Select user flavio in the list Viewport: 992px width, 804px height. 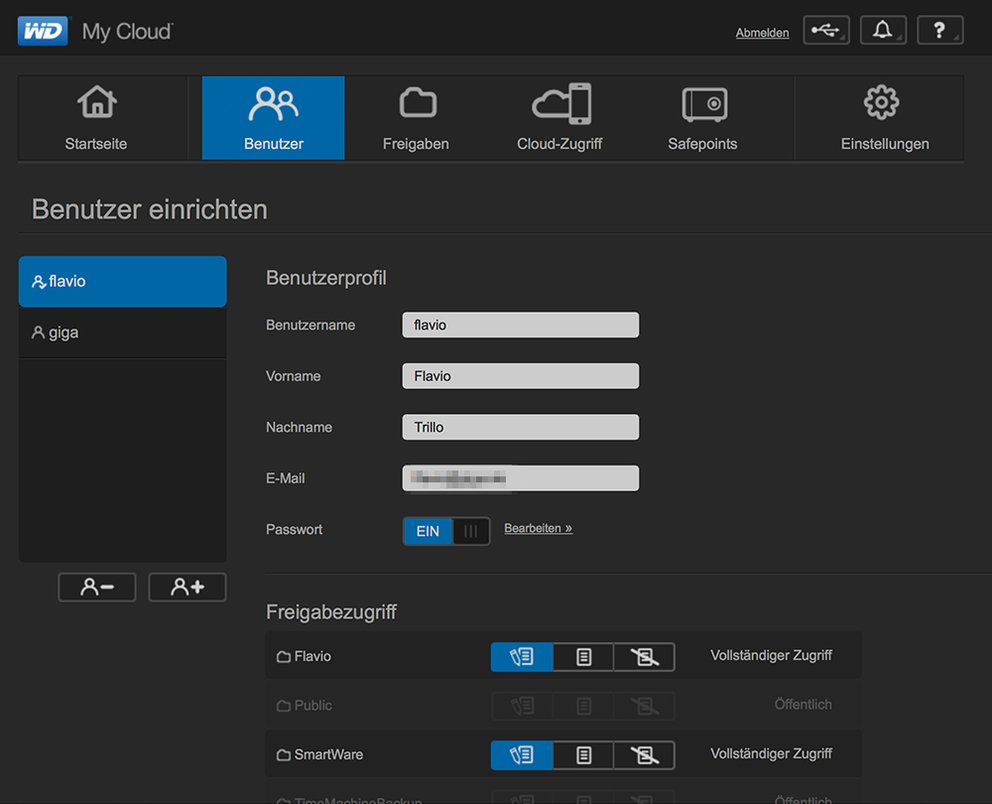pyautogui.click(x=123, y=281)
